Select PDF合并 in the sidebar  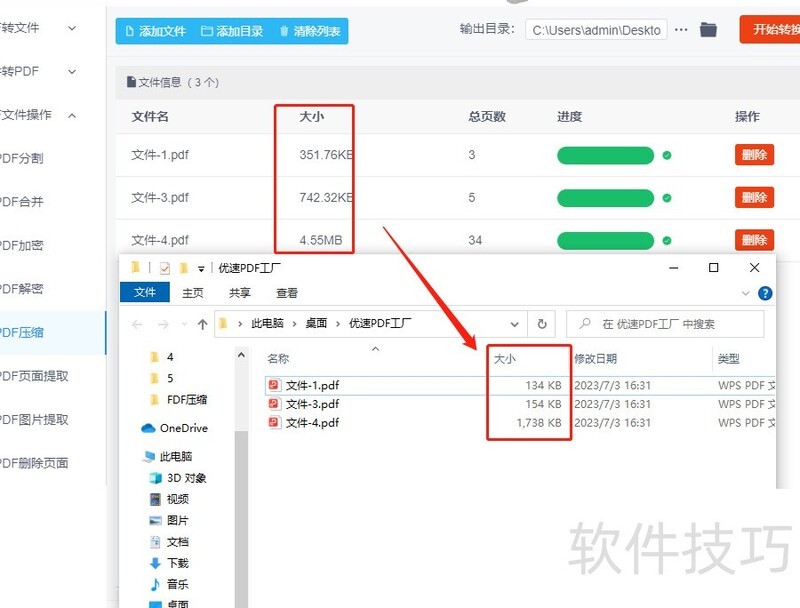coord(21,202)
